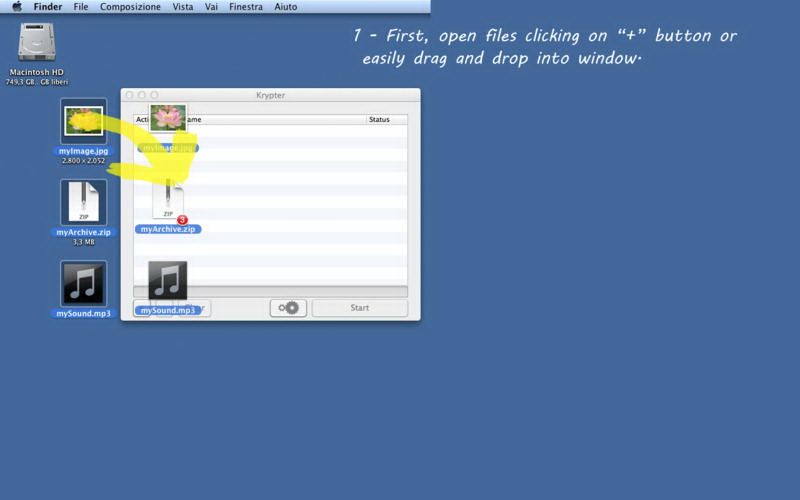
Task: Click the dragged music note icon in Krypter
Action: pos(168,281)
